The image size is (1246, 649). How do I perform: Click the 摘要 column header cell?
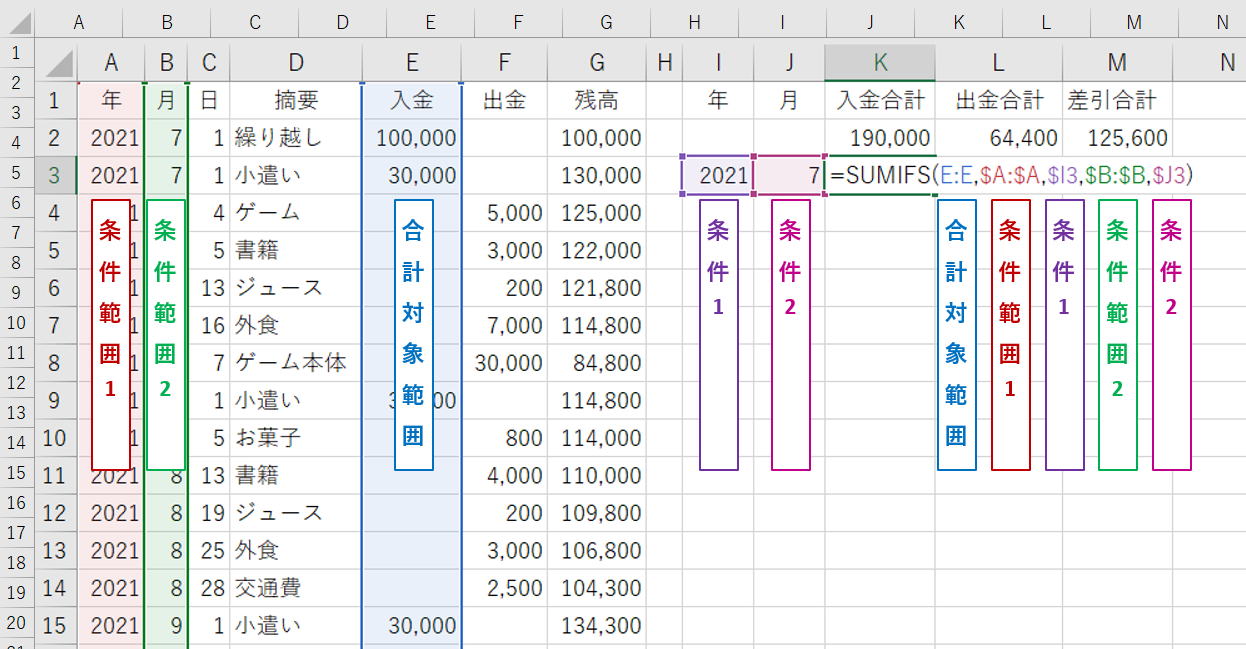click(x=296, y=99)
